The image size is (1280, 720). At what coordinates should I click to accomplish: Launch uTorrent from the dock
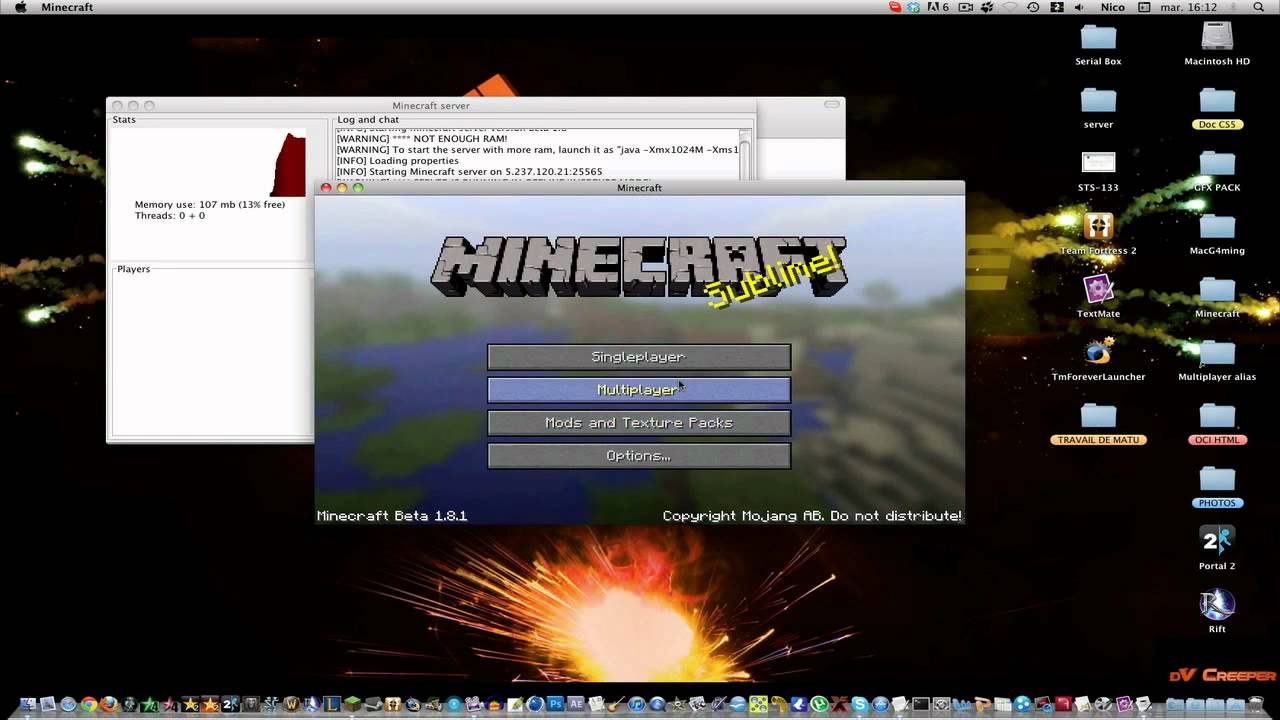tap(818, 704)
